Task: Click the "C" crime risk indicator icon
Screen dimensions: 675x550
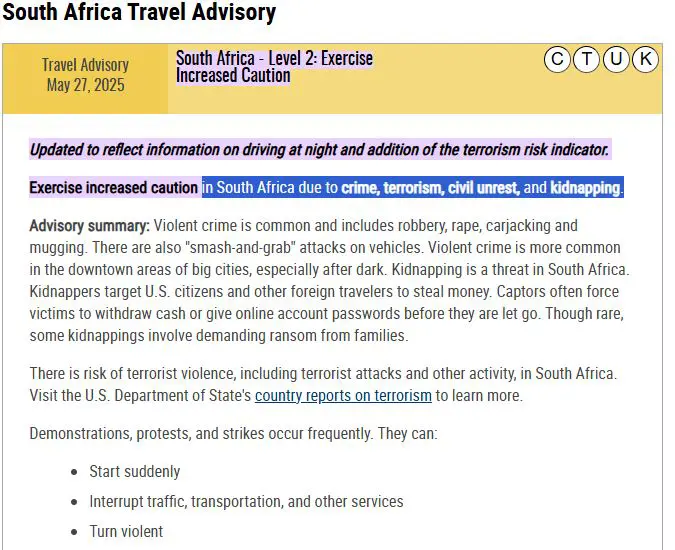Action: [x=557, y=60]
